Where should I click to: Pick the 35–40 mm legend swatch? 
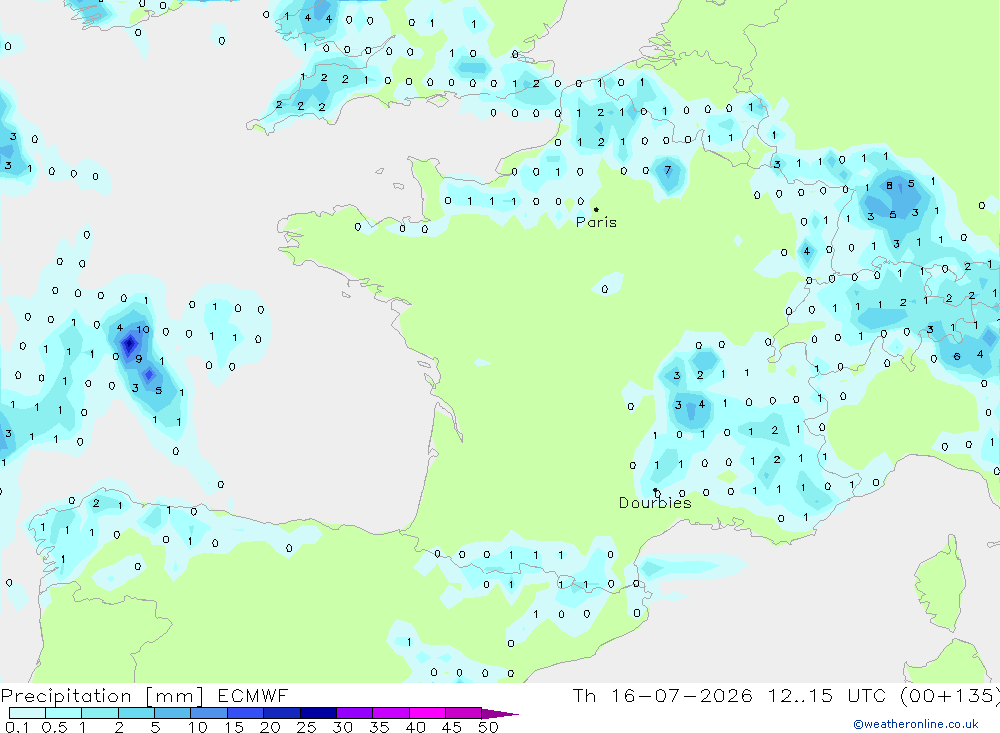point(391,713)
